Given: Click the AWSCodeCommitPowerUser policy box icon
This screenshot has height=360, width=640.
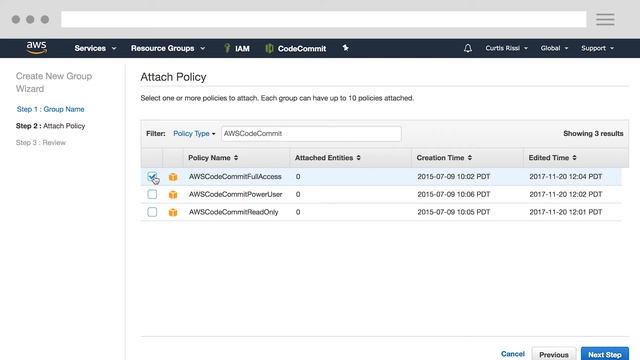Looking at the screenshot, I should 173,195.
